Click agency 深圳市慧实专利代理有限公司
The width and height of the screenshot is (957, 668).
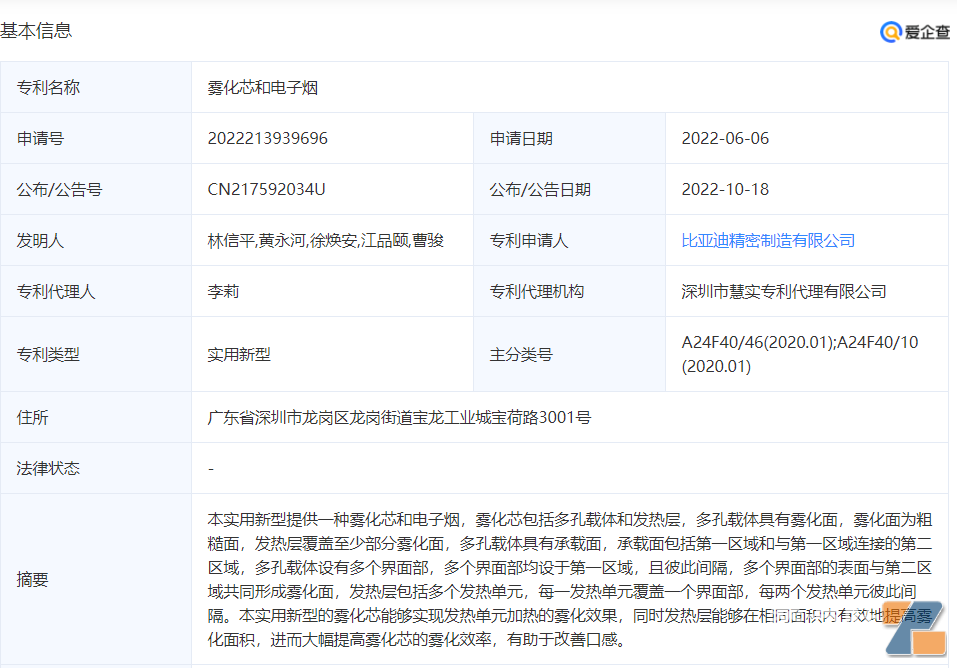(783, 292)
